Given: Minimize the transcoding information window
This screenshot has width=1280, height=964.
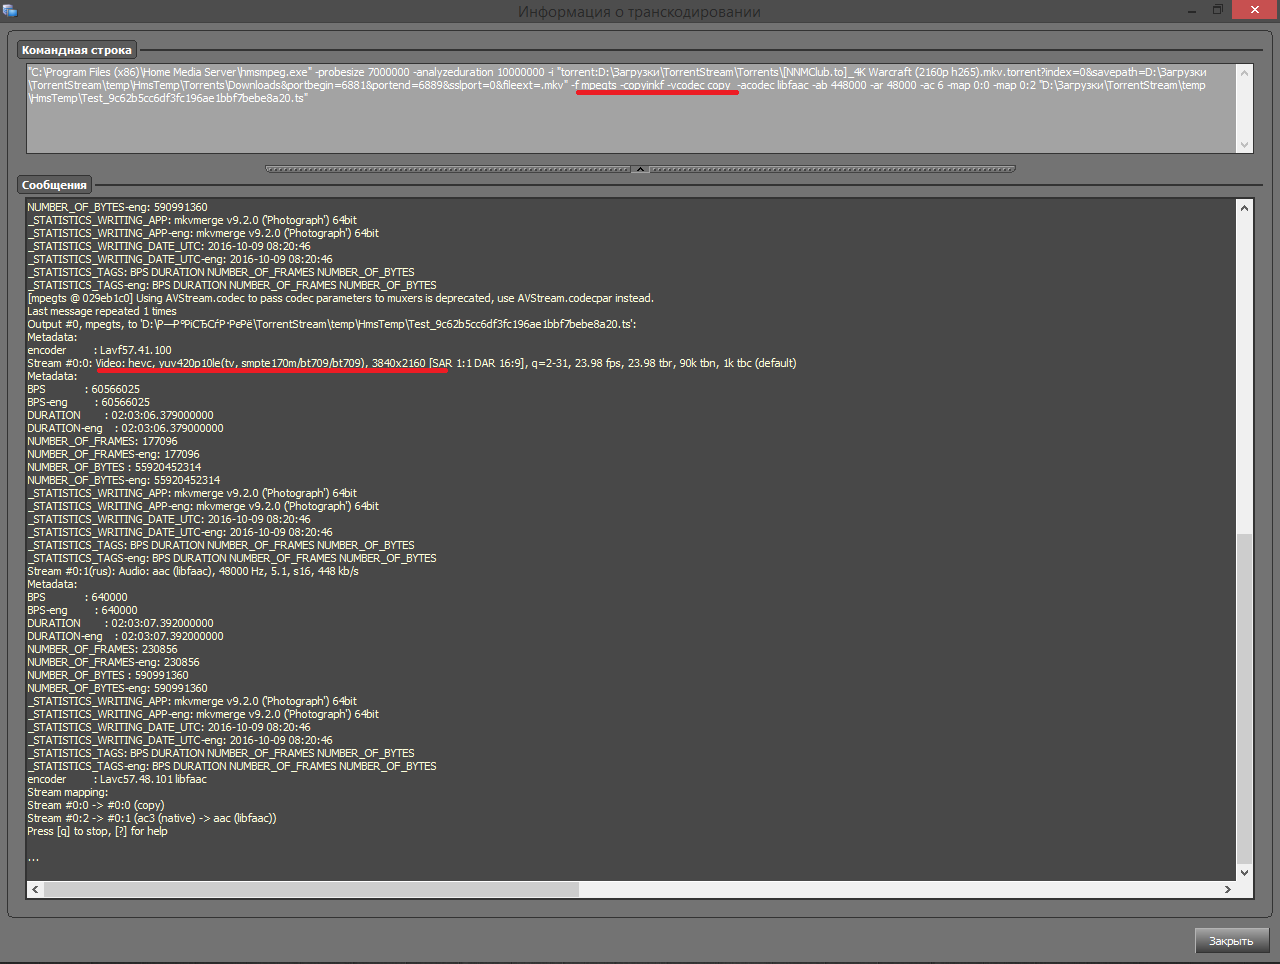Looking at the screenshot, I should [x=1192, y=10].
